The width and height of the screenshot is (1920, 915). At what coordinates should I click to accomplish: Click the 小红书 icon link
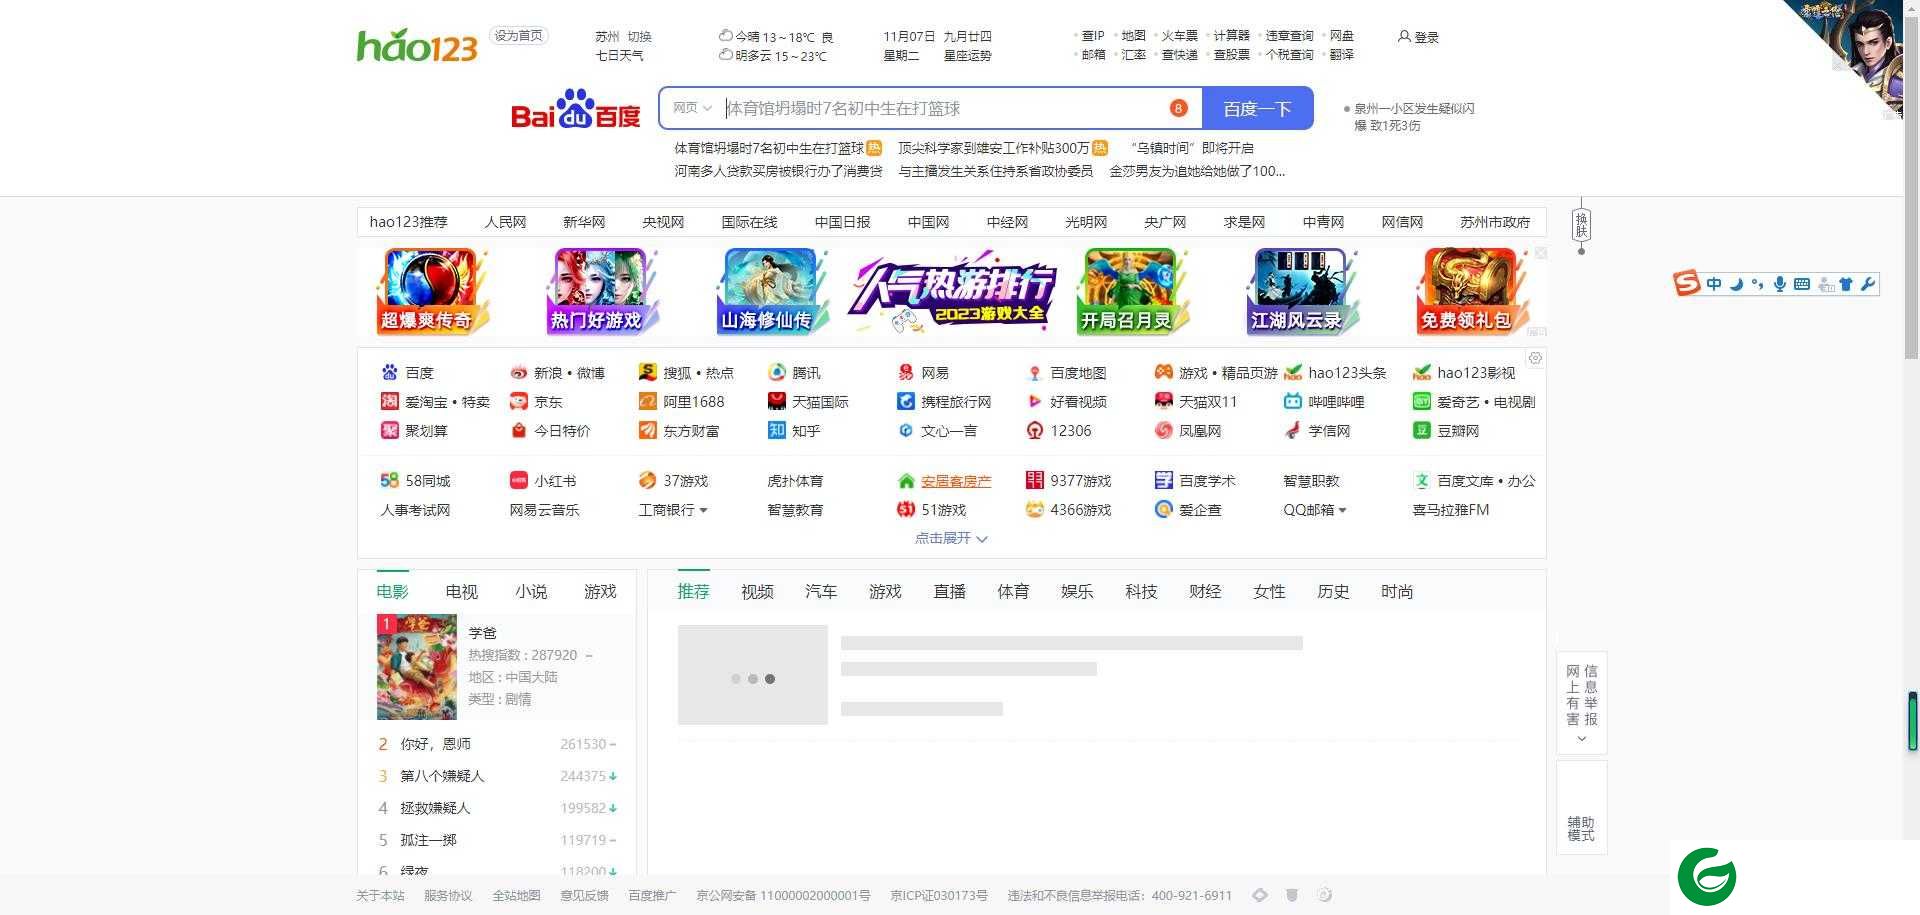[518, 480]
